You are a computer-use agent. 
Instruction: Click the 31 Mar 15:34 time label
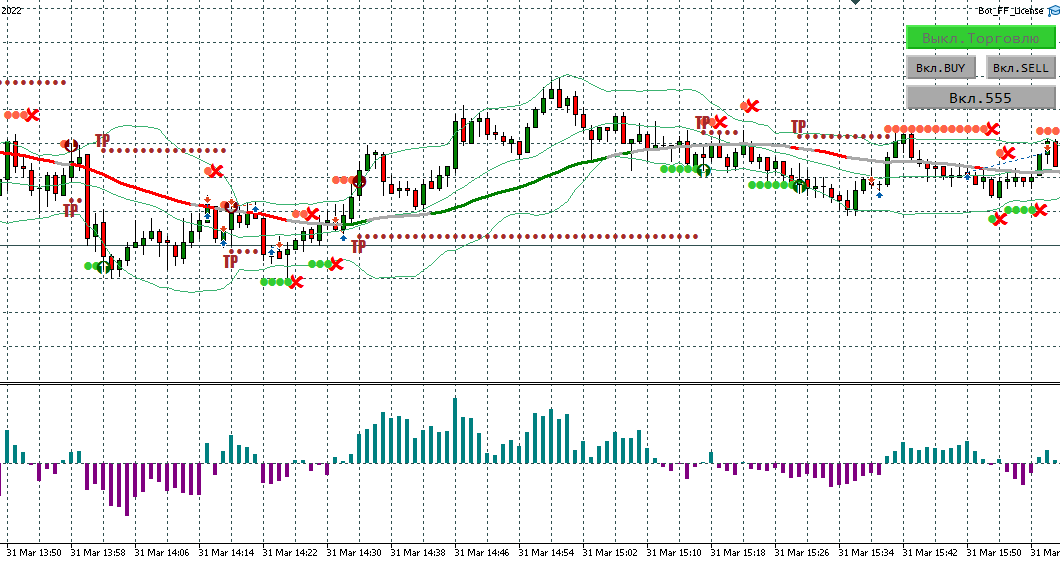click(865, 553)
